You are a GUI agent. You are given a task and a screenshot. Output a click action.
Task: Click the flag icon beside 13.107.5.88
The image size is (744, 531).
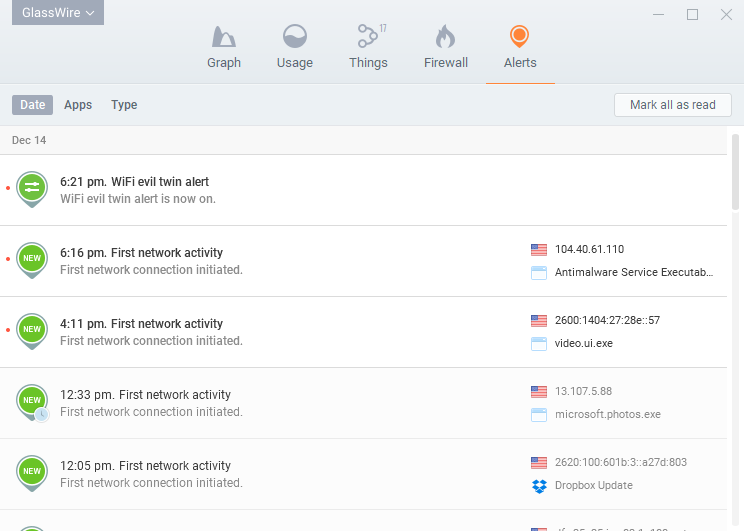click(x=539, y=391)
